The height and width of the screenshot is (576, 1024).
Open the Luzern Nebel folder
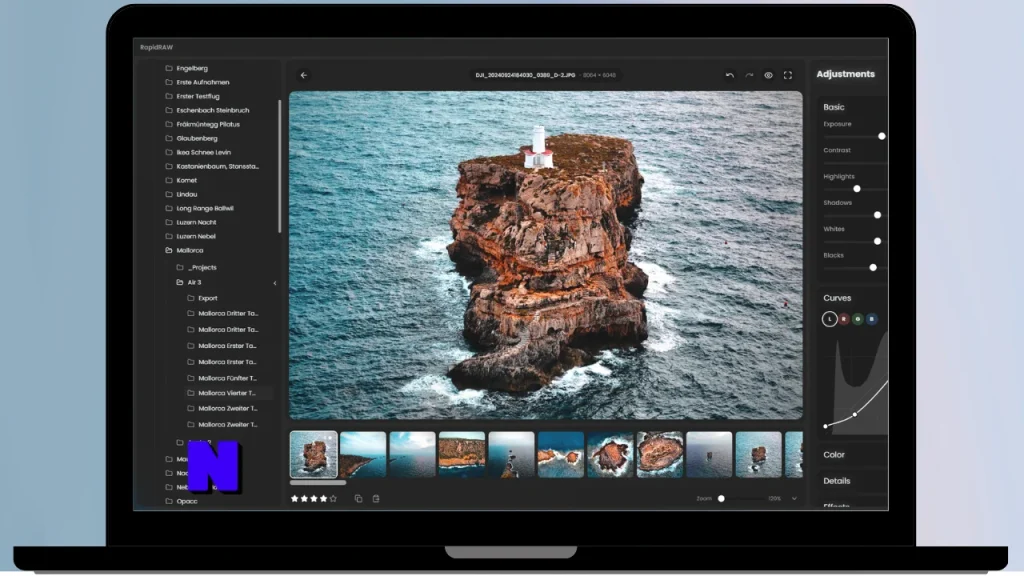[196, 236]
